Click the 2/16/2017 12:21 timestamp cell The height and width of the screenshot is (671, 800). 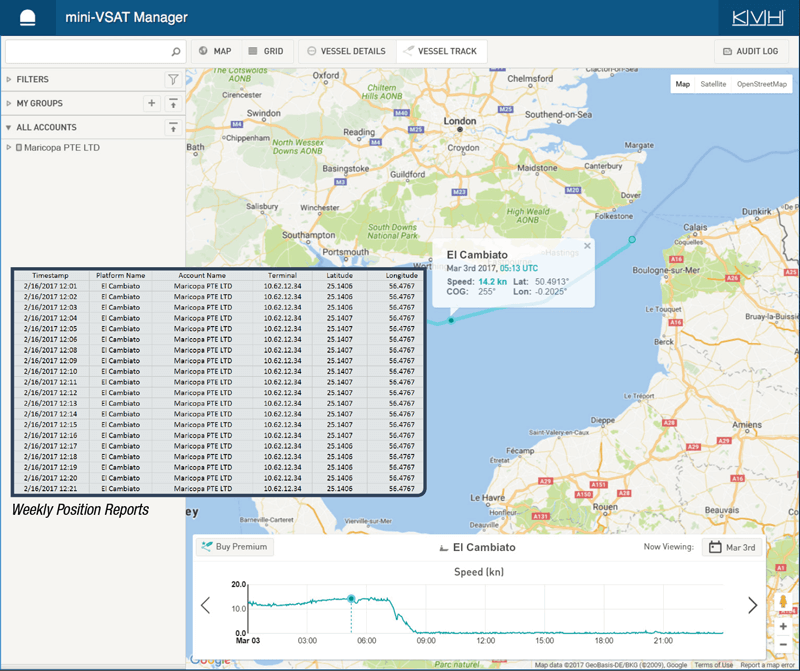tap(51, 489)
